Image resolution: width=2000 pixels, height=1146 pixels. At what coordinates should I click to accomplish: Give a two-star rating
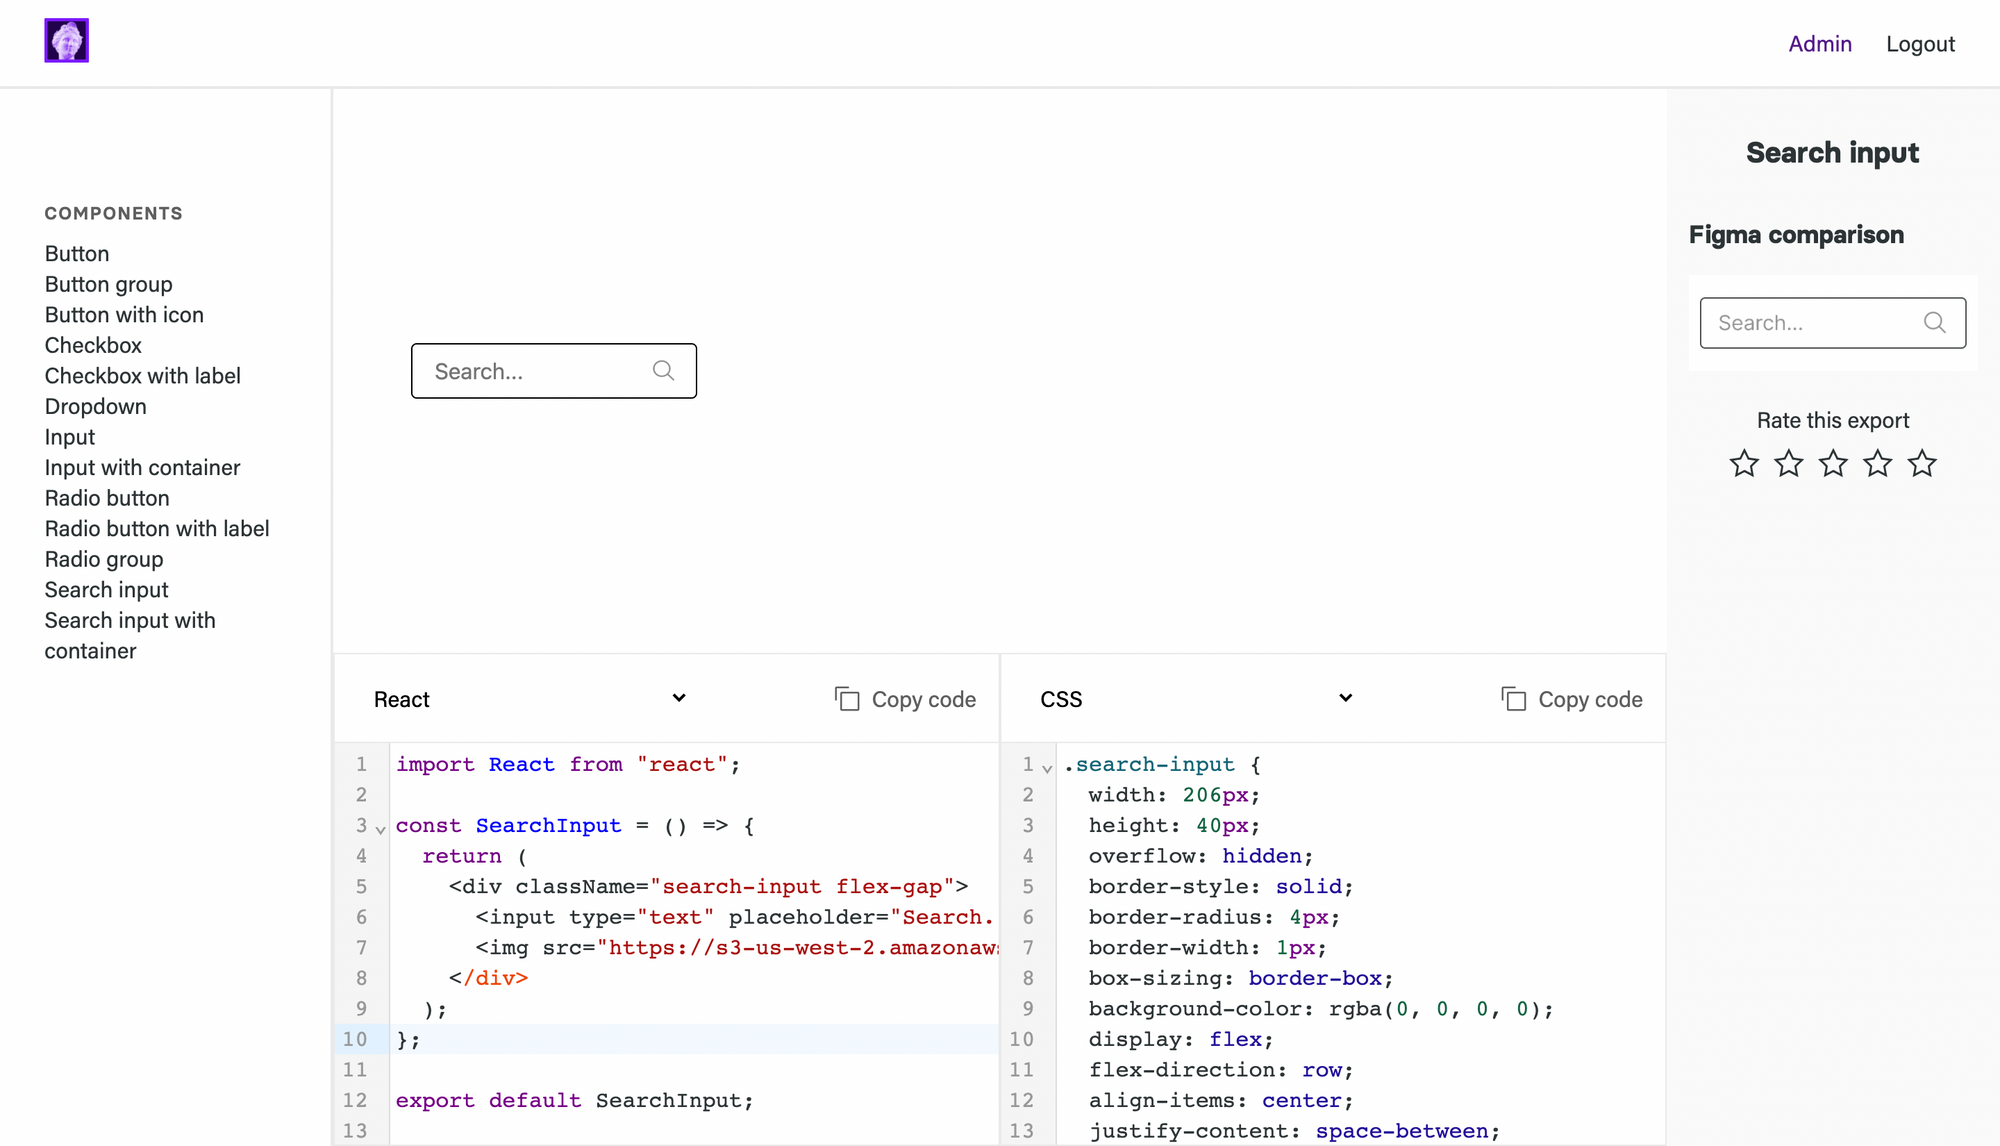point(1788,464)
